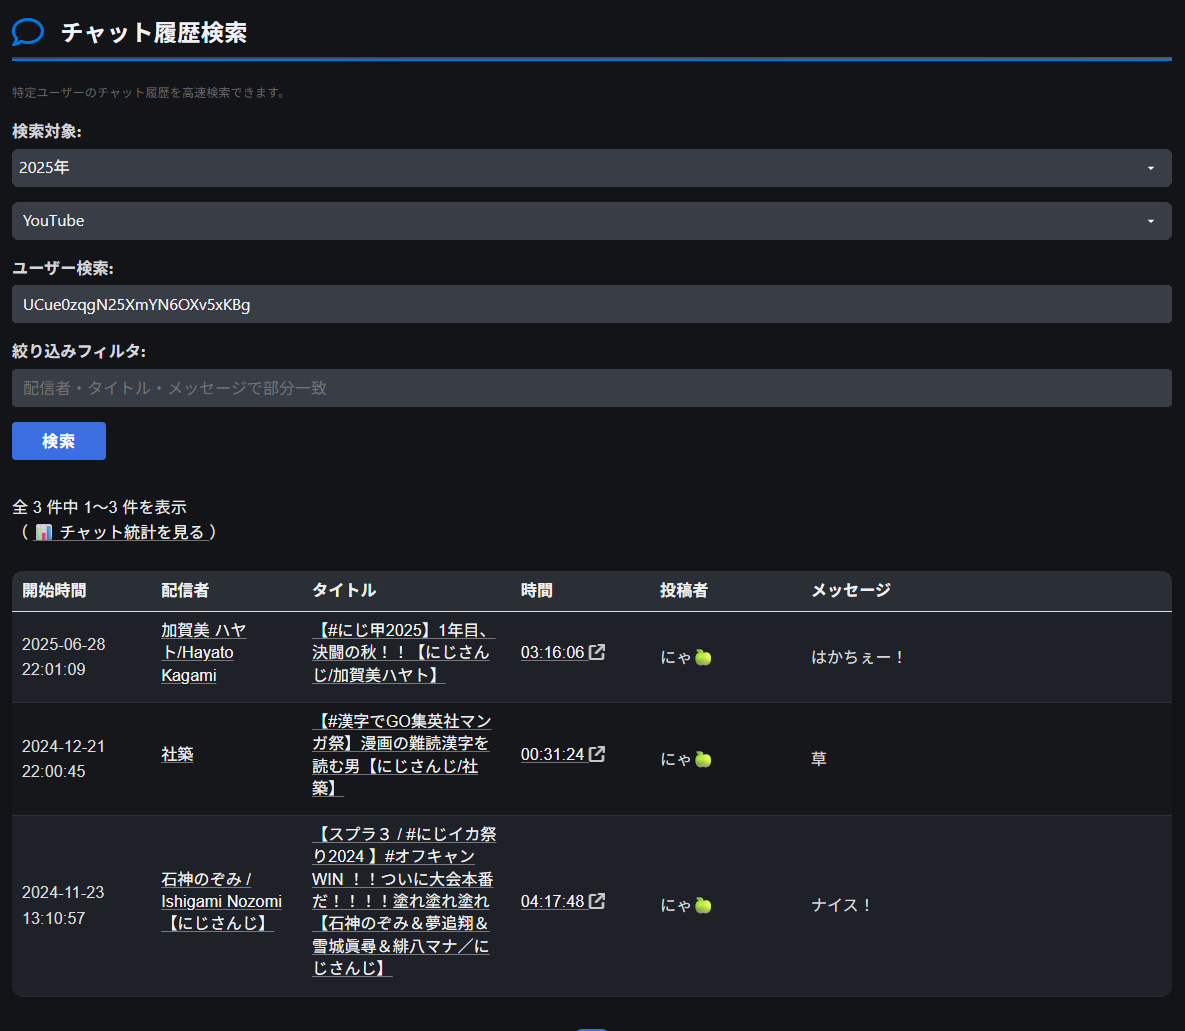Click the chat bubble logo icon
This screenshot has width=1185, height=1031.
(x=28, y=33)
